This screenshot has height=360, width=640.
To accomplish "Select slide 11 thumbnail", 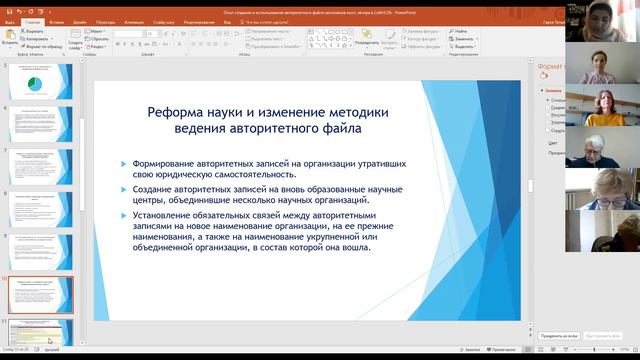I will tap(40, 333).
